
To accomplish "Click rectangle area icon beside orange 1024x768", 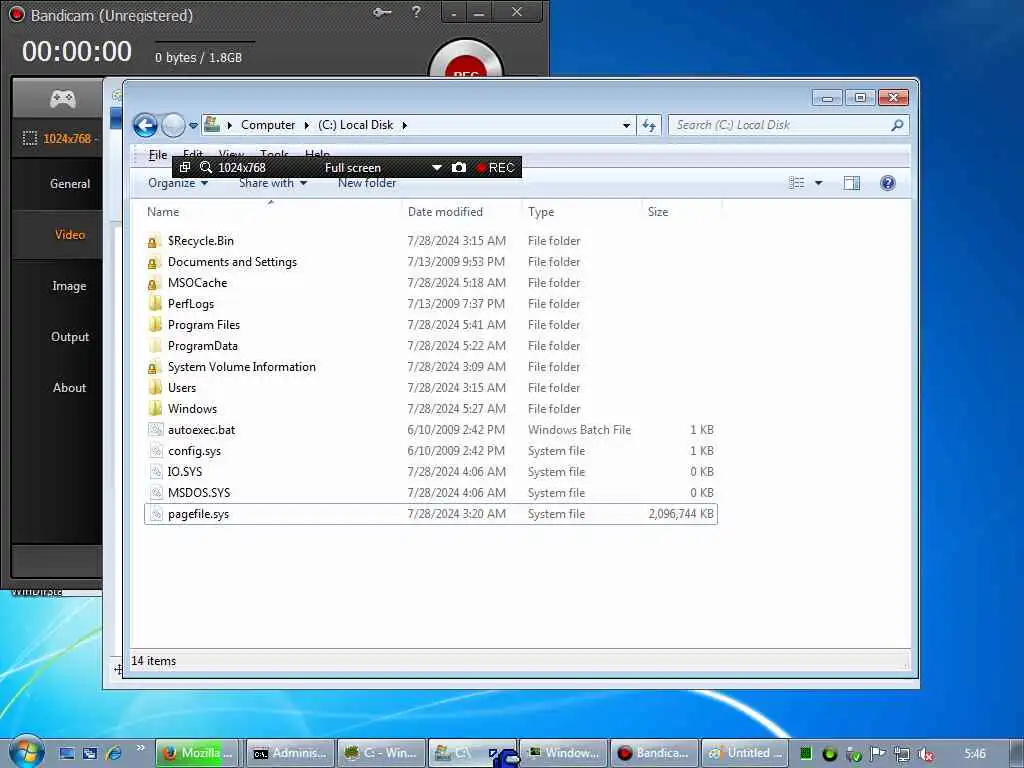I will coord(30,138).
